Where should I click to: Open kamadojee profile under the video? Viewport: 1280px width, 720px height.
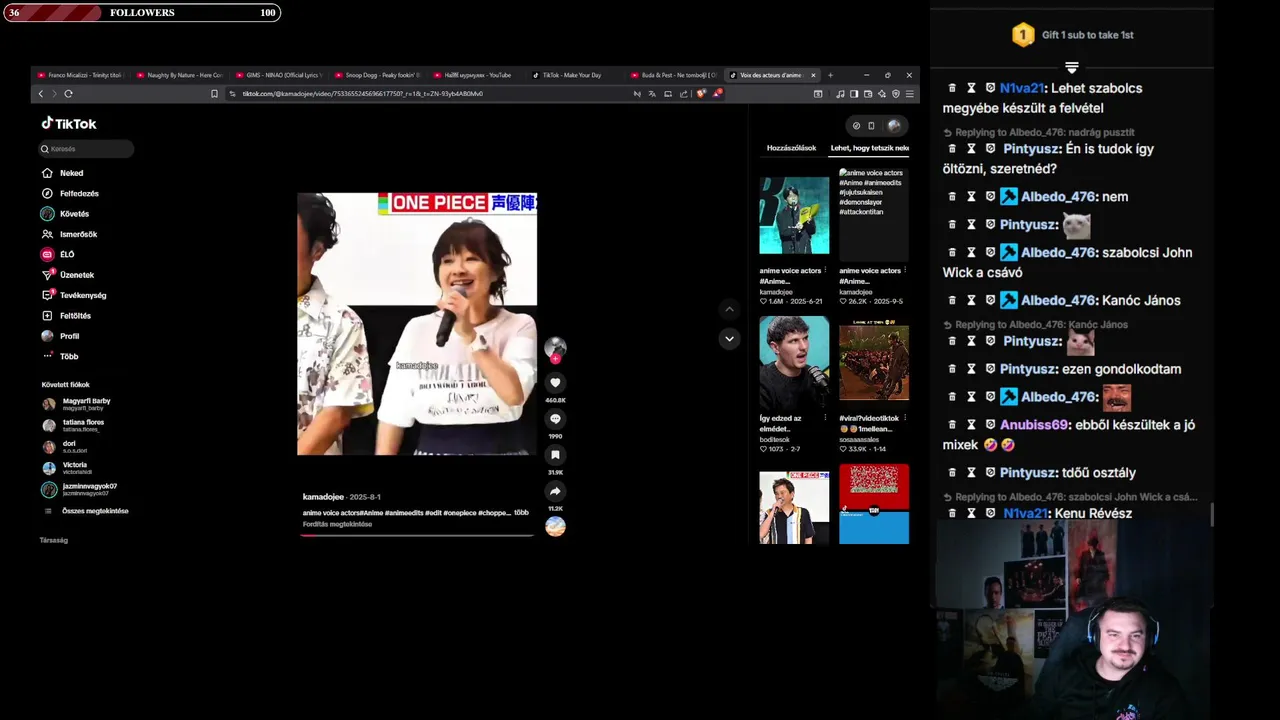click(323, 497)
